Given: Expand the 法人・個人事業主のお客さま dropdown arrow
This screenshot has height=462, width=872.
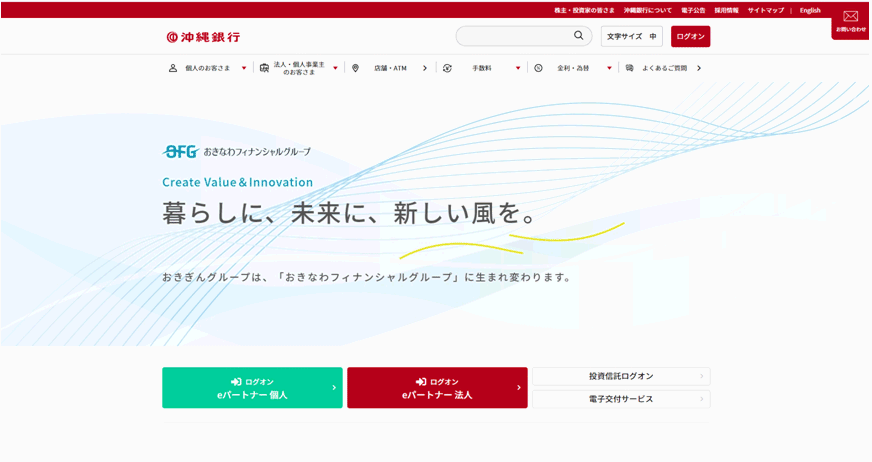Looking at the screenshot, I should pos(335,68).
